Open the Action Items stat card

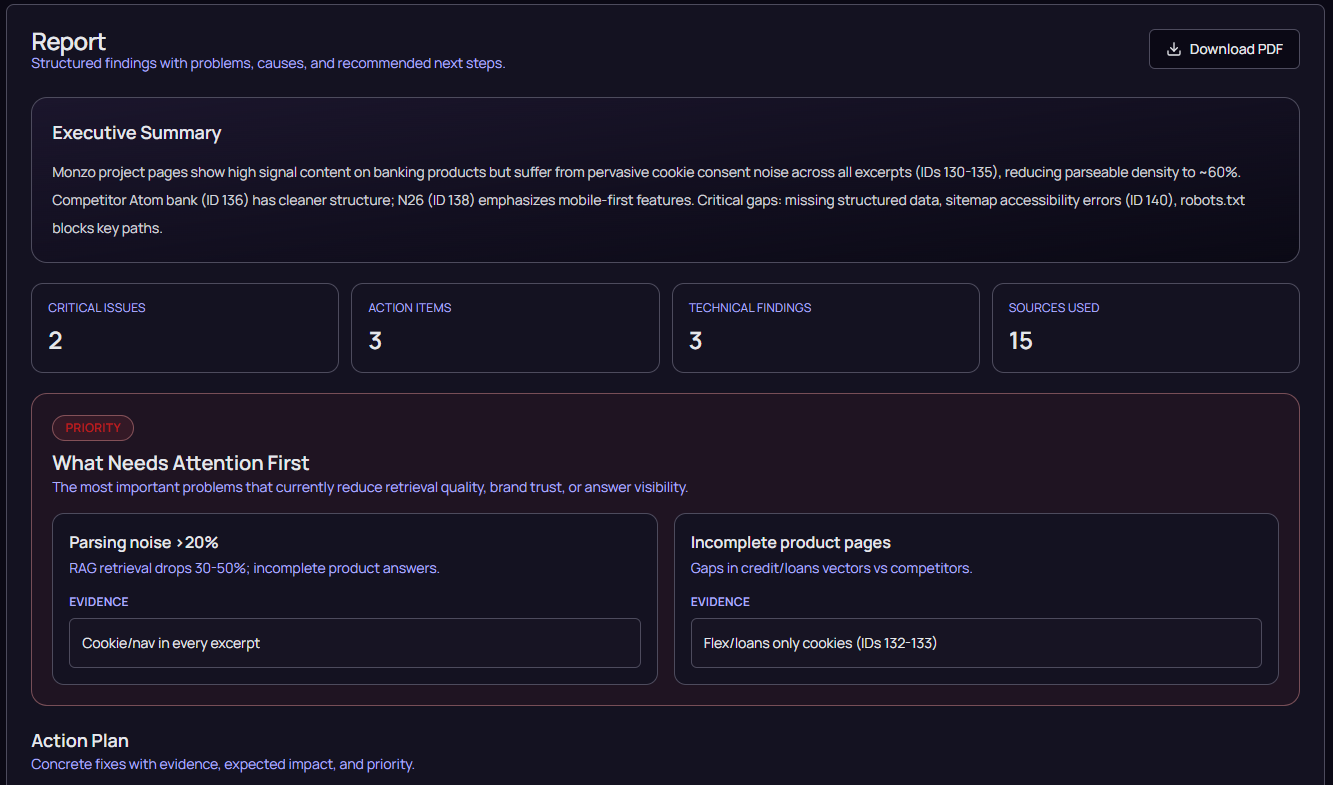click(505, 328)
